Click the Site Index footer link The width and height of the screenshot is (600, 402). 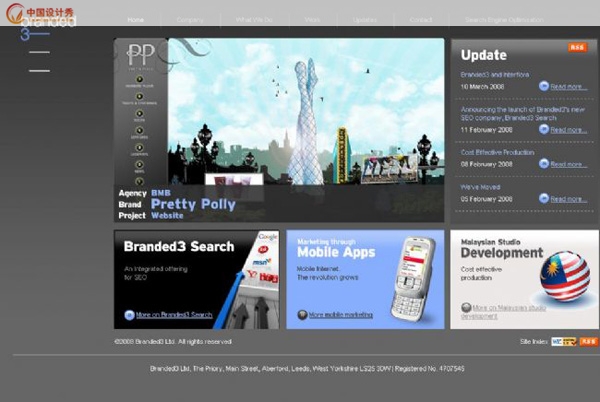click(534, 342)
